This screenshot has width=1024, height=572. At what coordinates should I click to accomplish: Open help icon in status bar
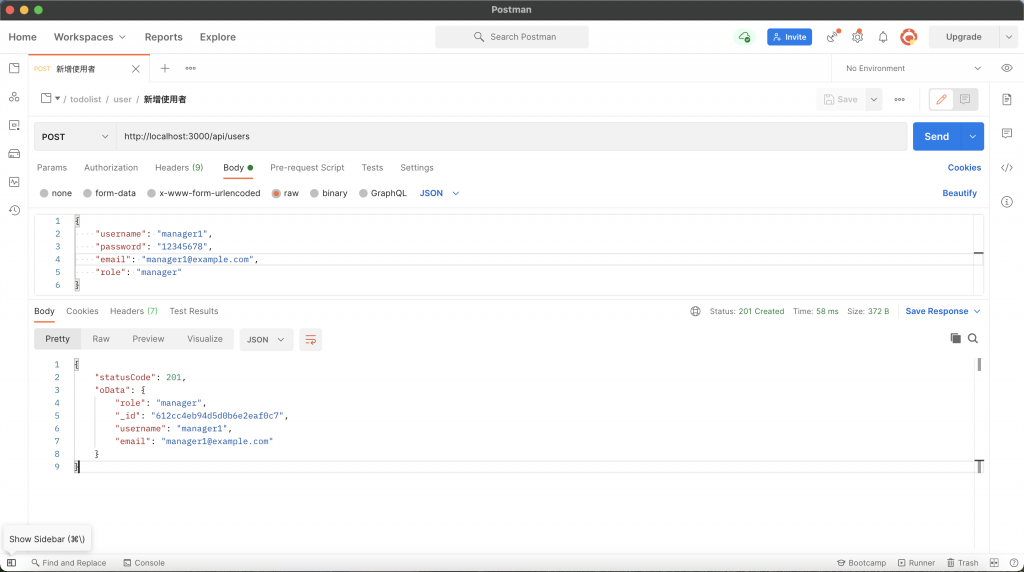1014,563
